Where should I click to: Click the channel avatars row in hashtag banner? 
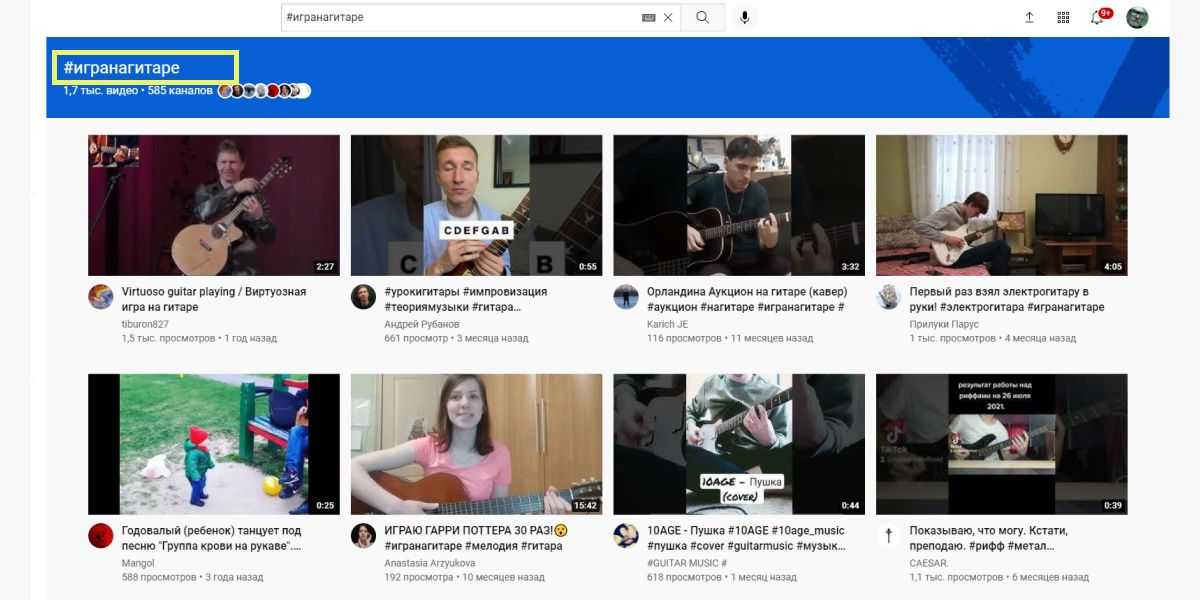pyautogui.click(x=264, y=91)
